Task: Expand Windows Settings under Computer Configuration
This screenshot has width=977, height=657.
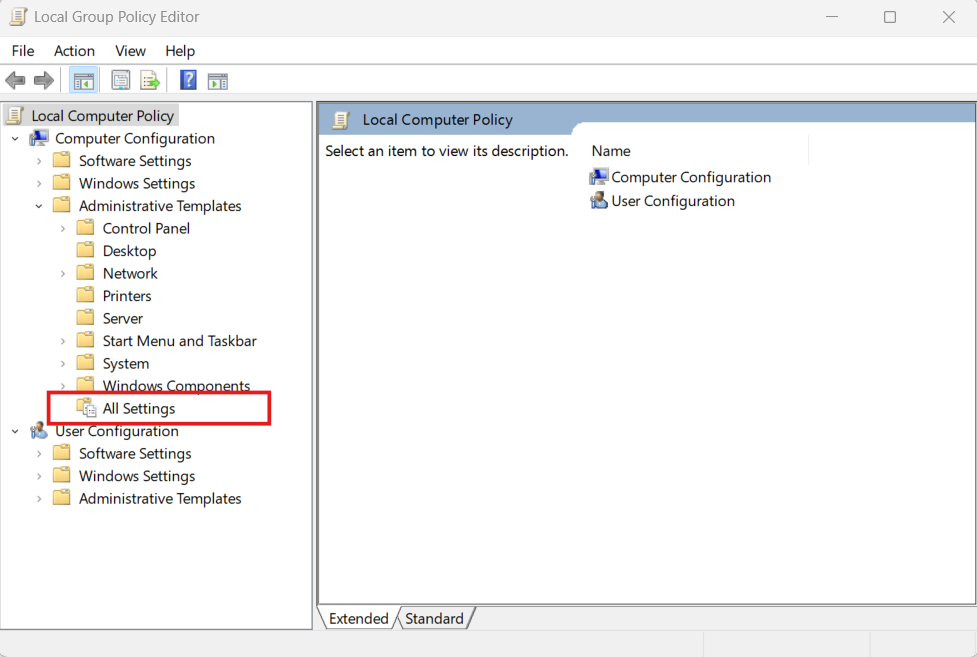Action: [x=39, y=183]
